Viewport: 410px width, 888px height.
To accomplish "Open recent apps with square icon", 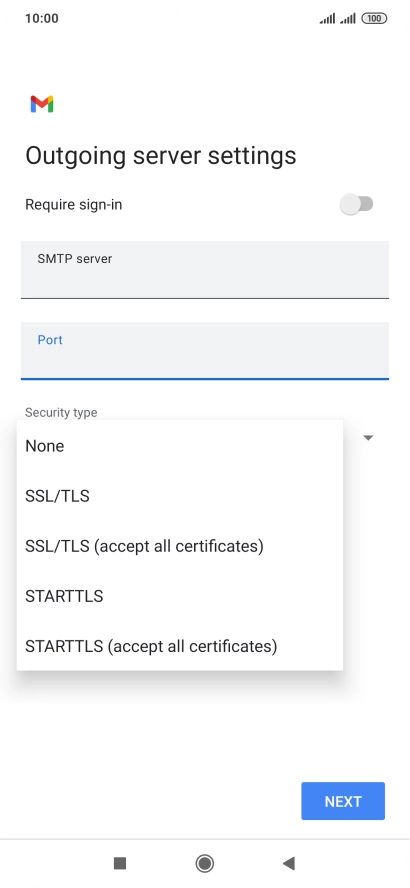I will [x=119, y=863].
